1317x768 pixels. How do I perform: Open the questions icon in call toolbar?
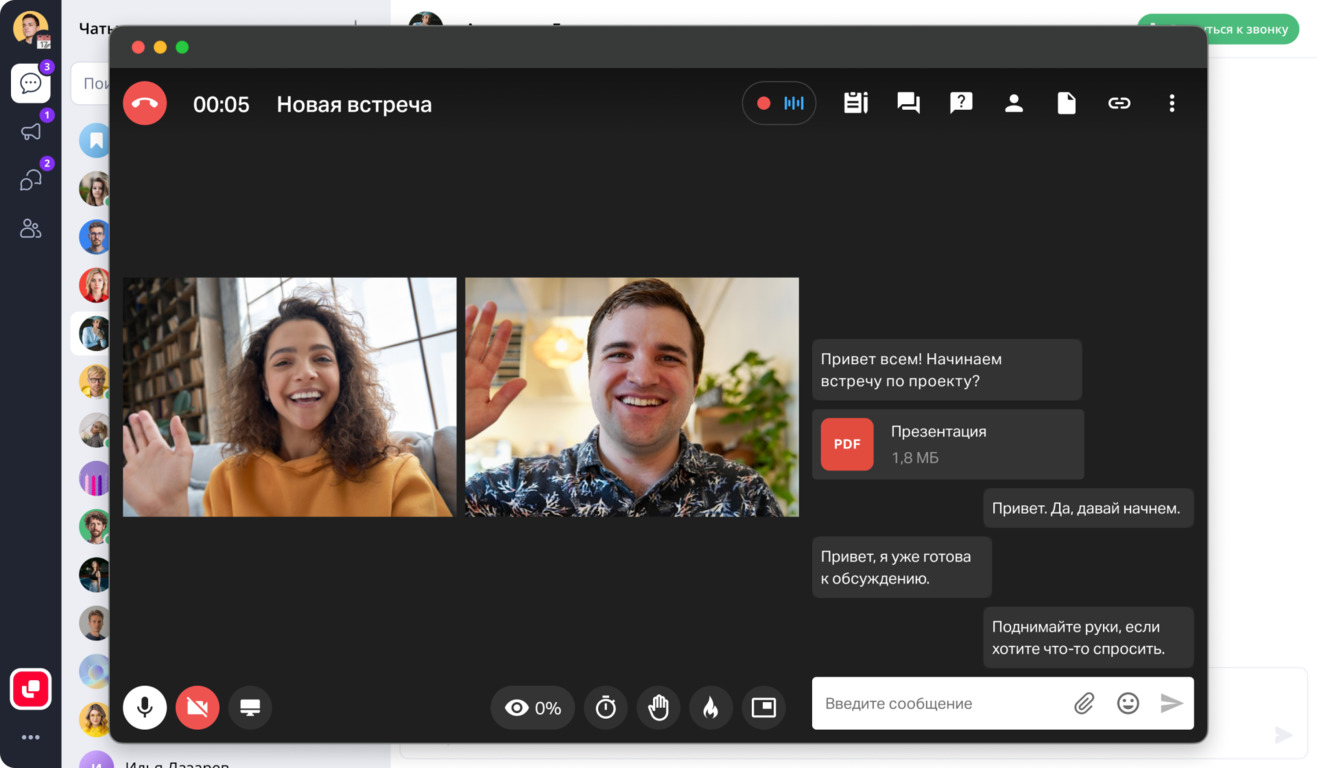click(961, 103)
